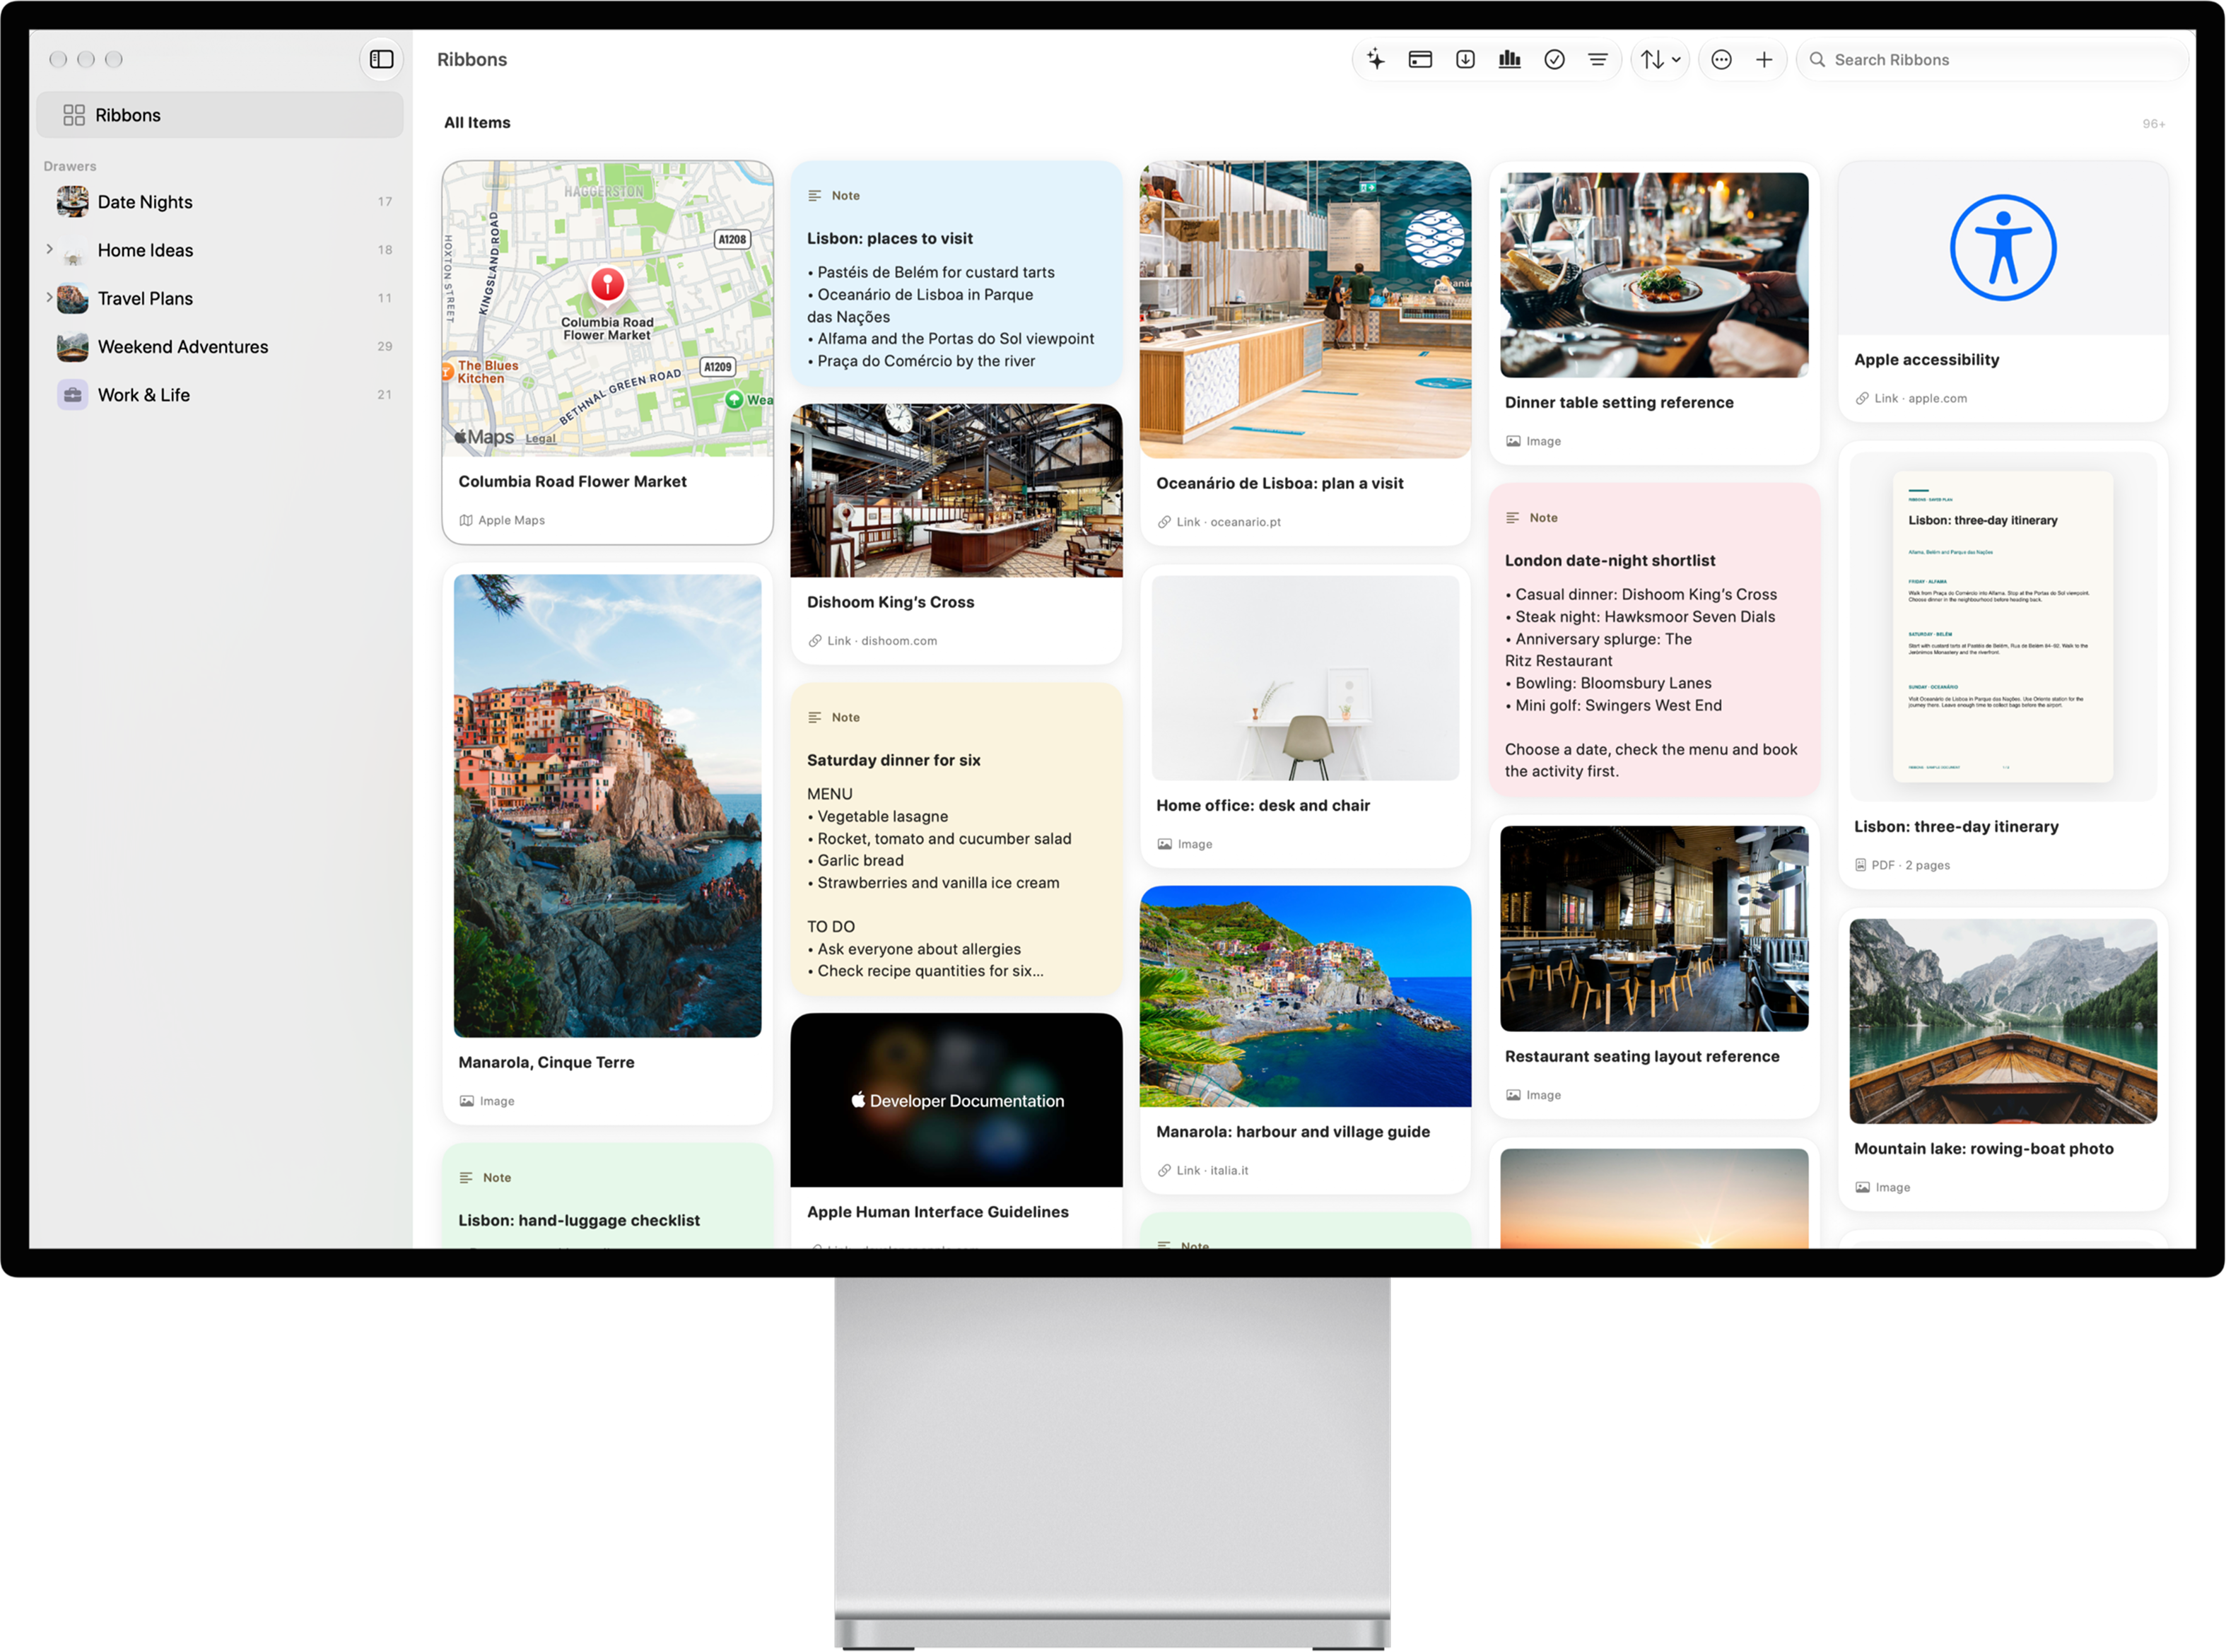The width and height of the screenshot is (2226, 1652).
Task: Open the sort order dropdown
Action: [x=1661, y=59]
